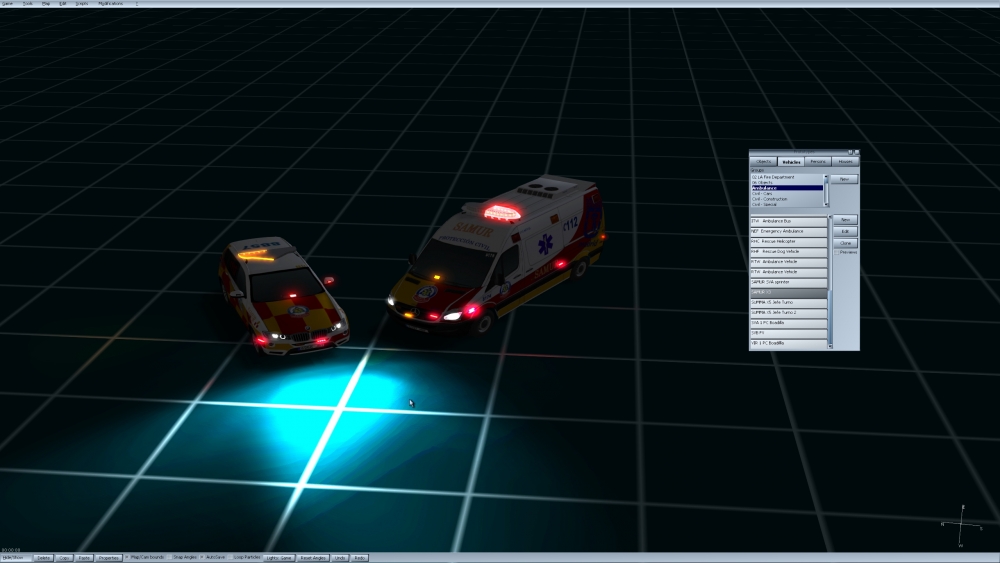This screenshot has height=563, width=1000.
Task: Toggle the Map/Cam bounds checkbox
Action: point(127,557)
